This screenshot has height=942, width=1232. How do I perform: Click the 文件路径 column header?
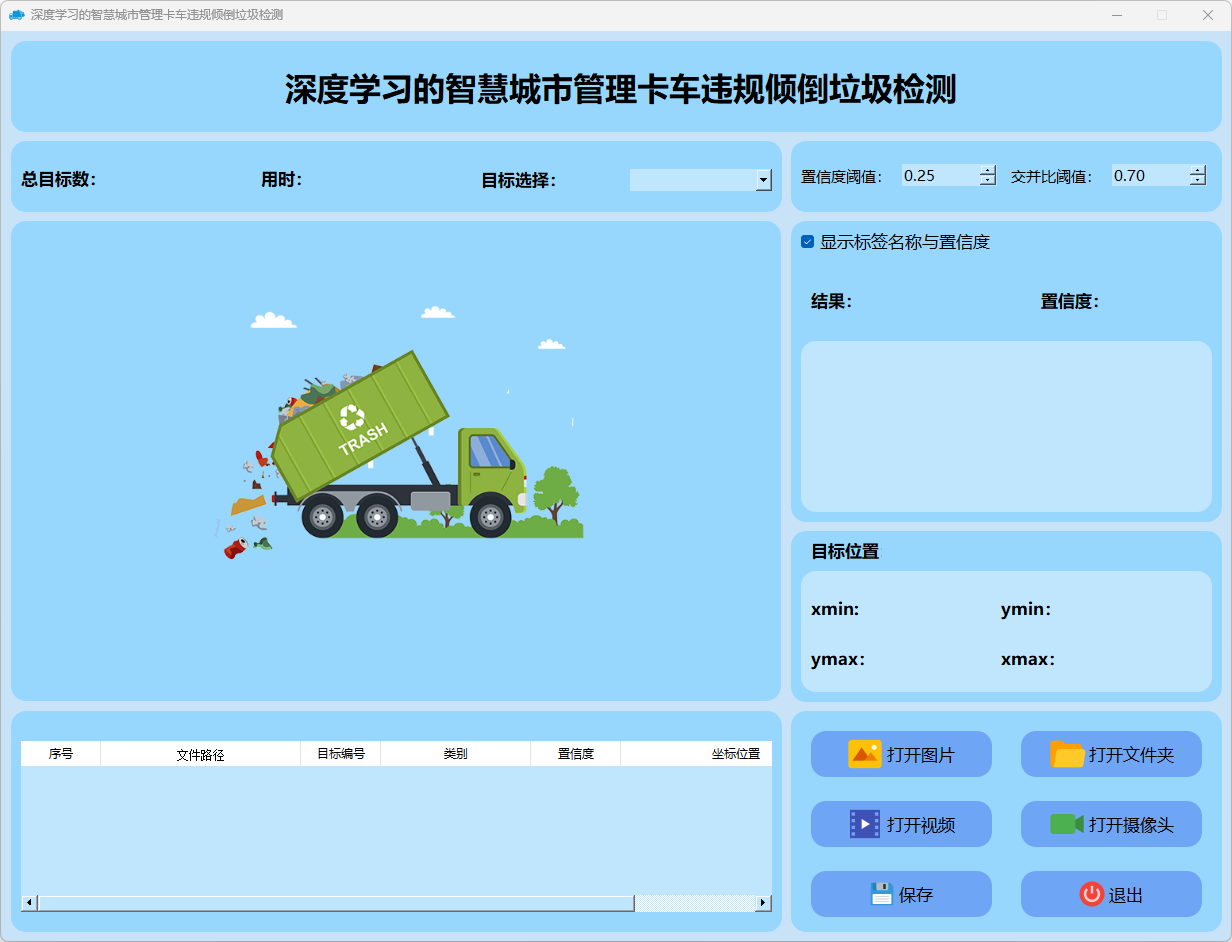(x=200, y=754)
